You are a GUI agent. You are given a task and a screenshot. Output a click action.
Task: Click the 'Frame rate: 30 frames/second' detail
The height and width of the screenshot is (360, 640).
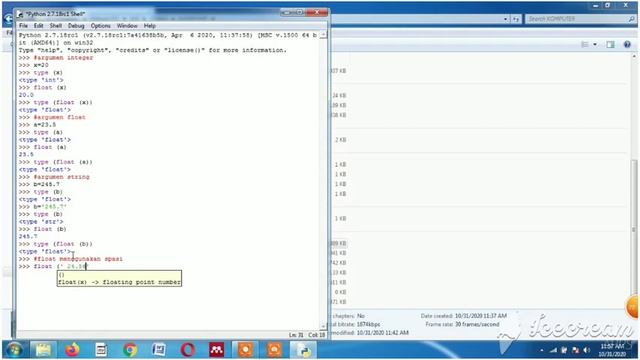462,324
